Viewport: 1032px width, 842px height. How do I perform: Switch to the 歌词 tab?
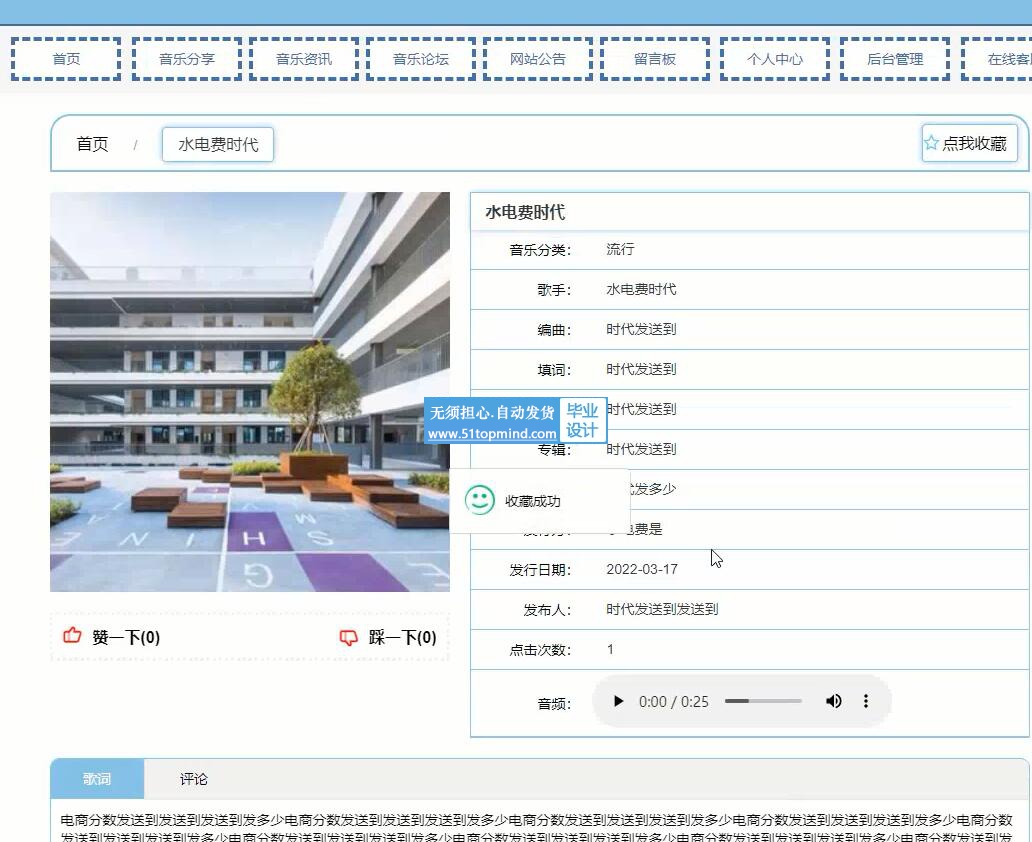coord(97,779)
